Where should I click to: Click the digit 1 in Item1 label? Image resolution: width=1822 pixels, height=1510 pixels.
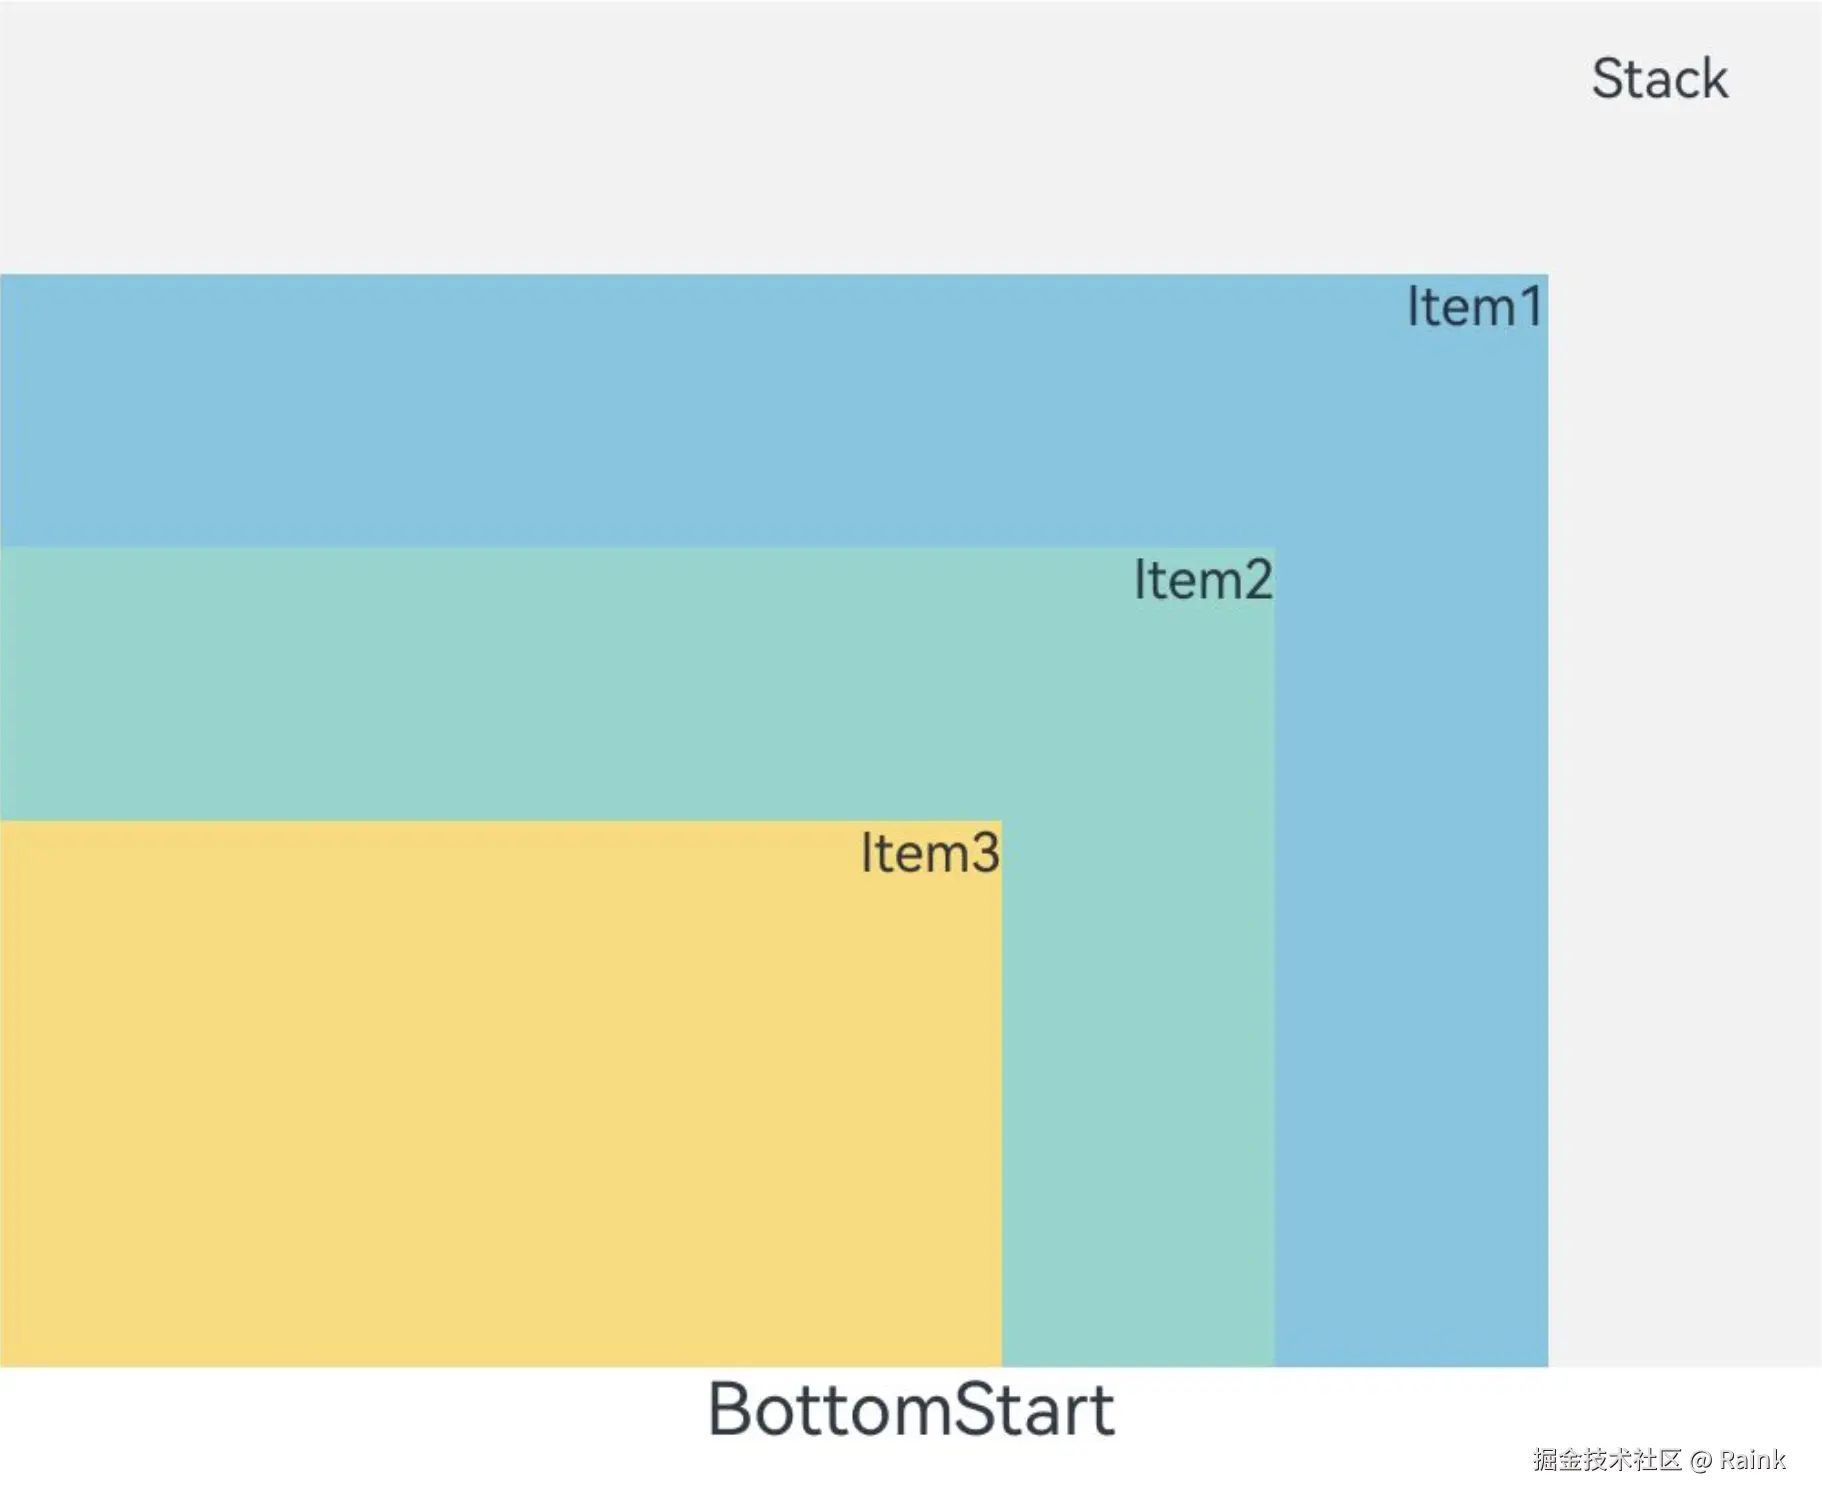click(x=1531, y=307)
